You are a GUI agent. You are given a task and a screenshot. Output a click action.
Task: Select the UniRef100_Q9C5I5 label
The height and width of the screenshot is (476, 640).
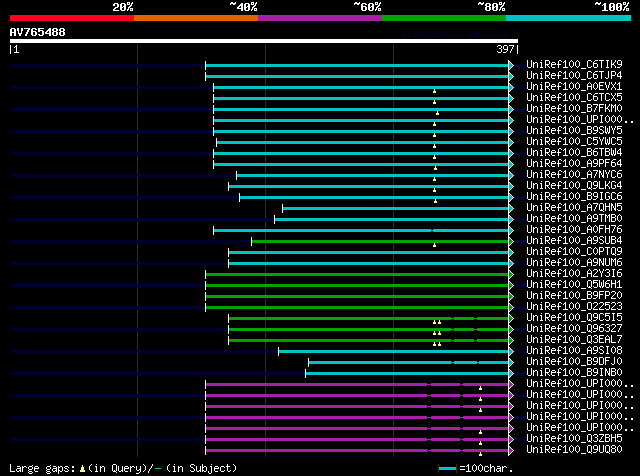point(574,318)
